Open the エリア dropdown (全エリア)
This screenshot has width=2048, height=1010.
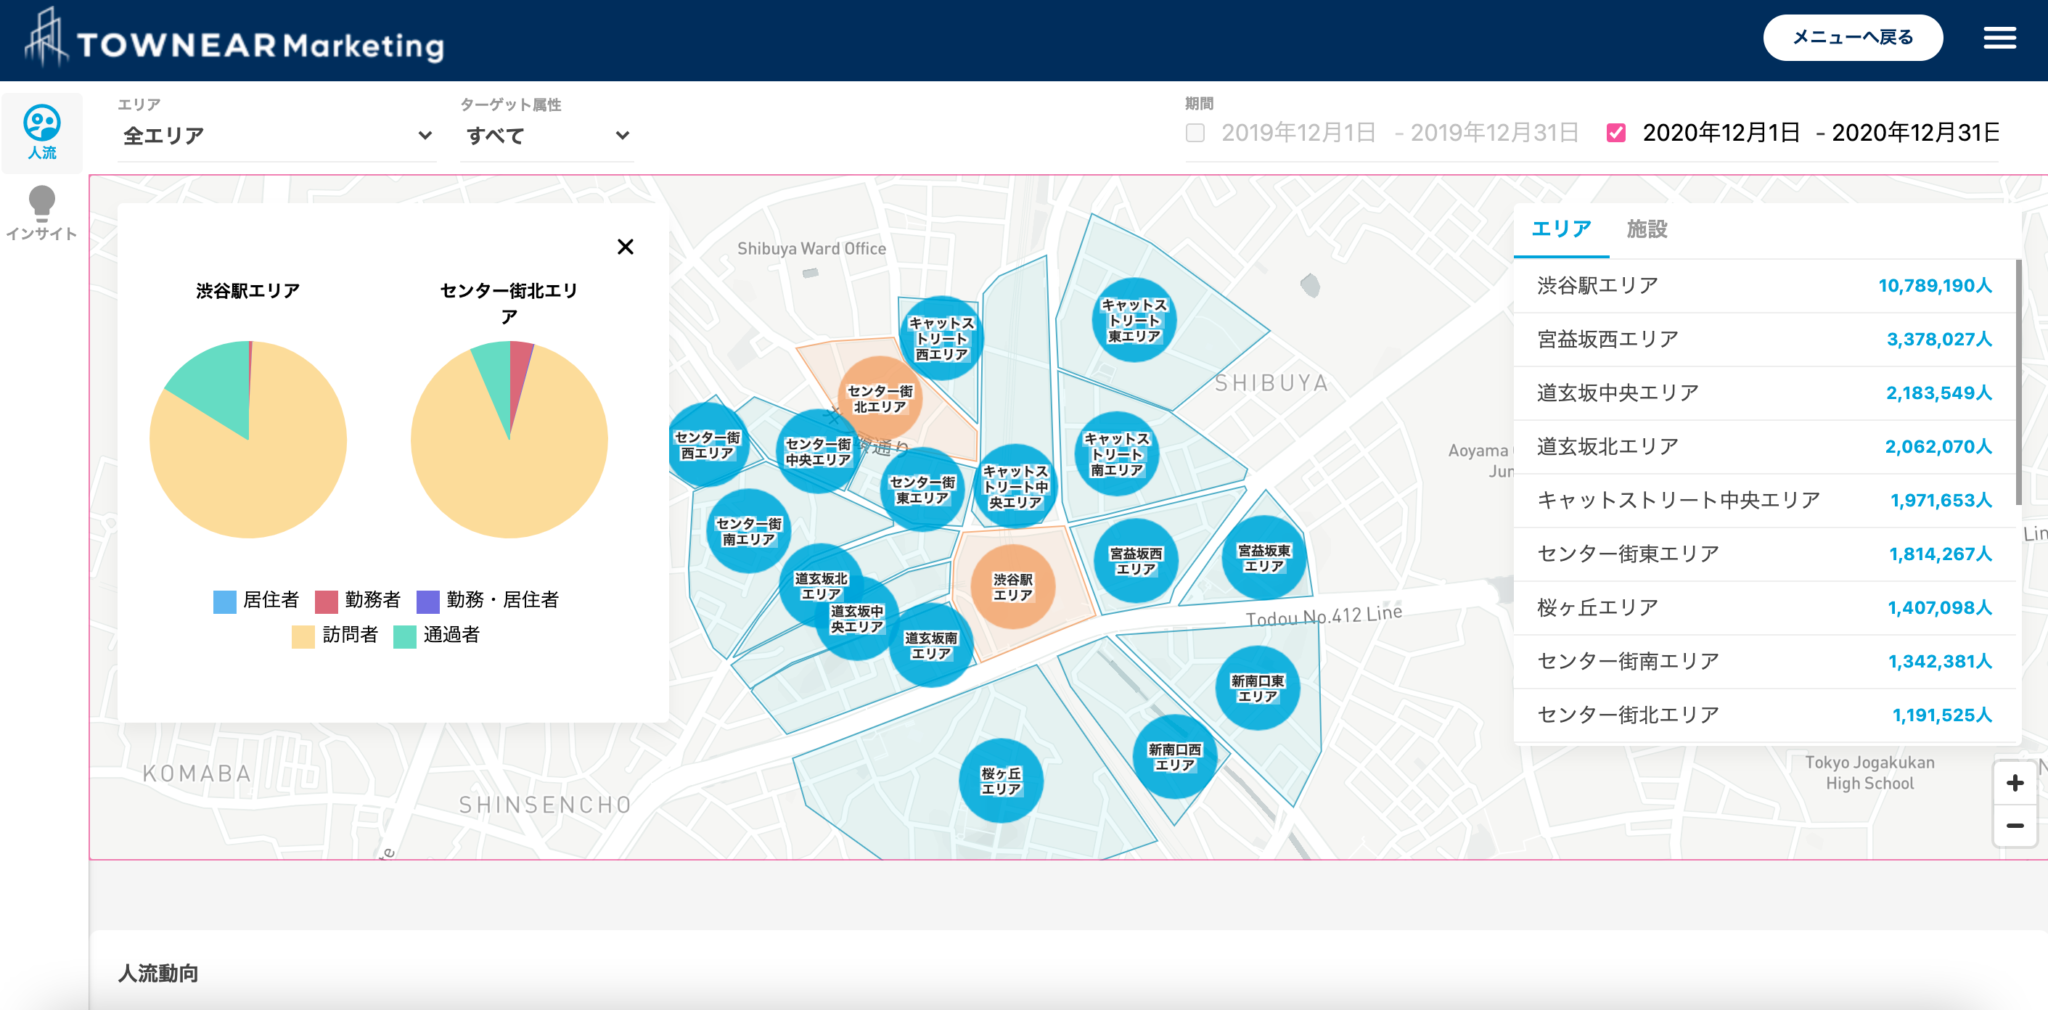click(277, 136)
